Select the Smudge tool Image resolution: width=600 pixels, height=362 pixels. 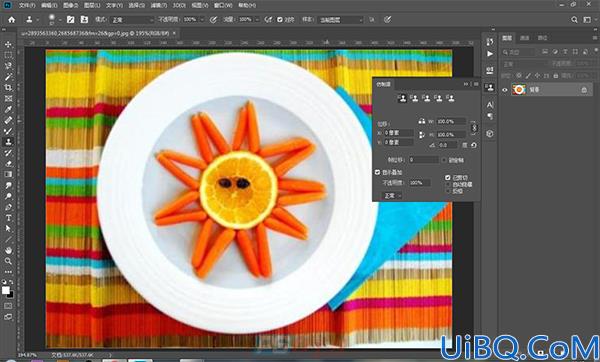tap(8, 185)
